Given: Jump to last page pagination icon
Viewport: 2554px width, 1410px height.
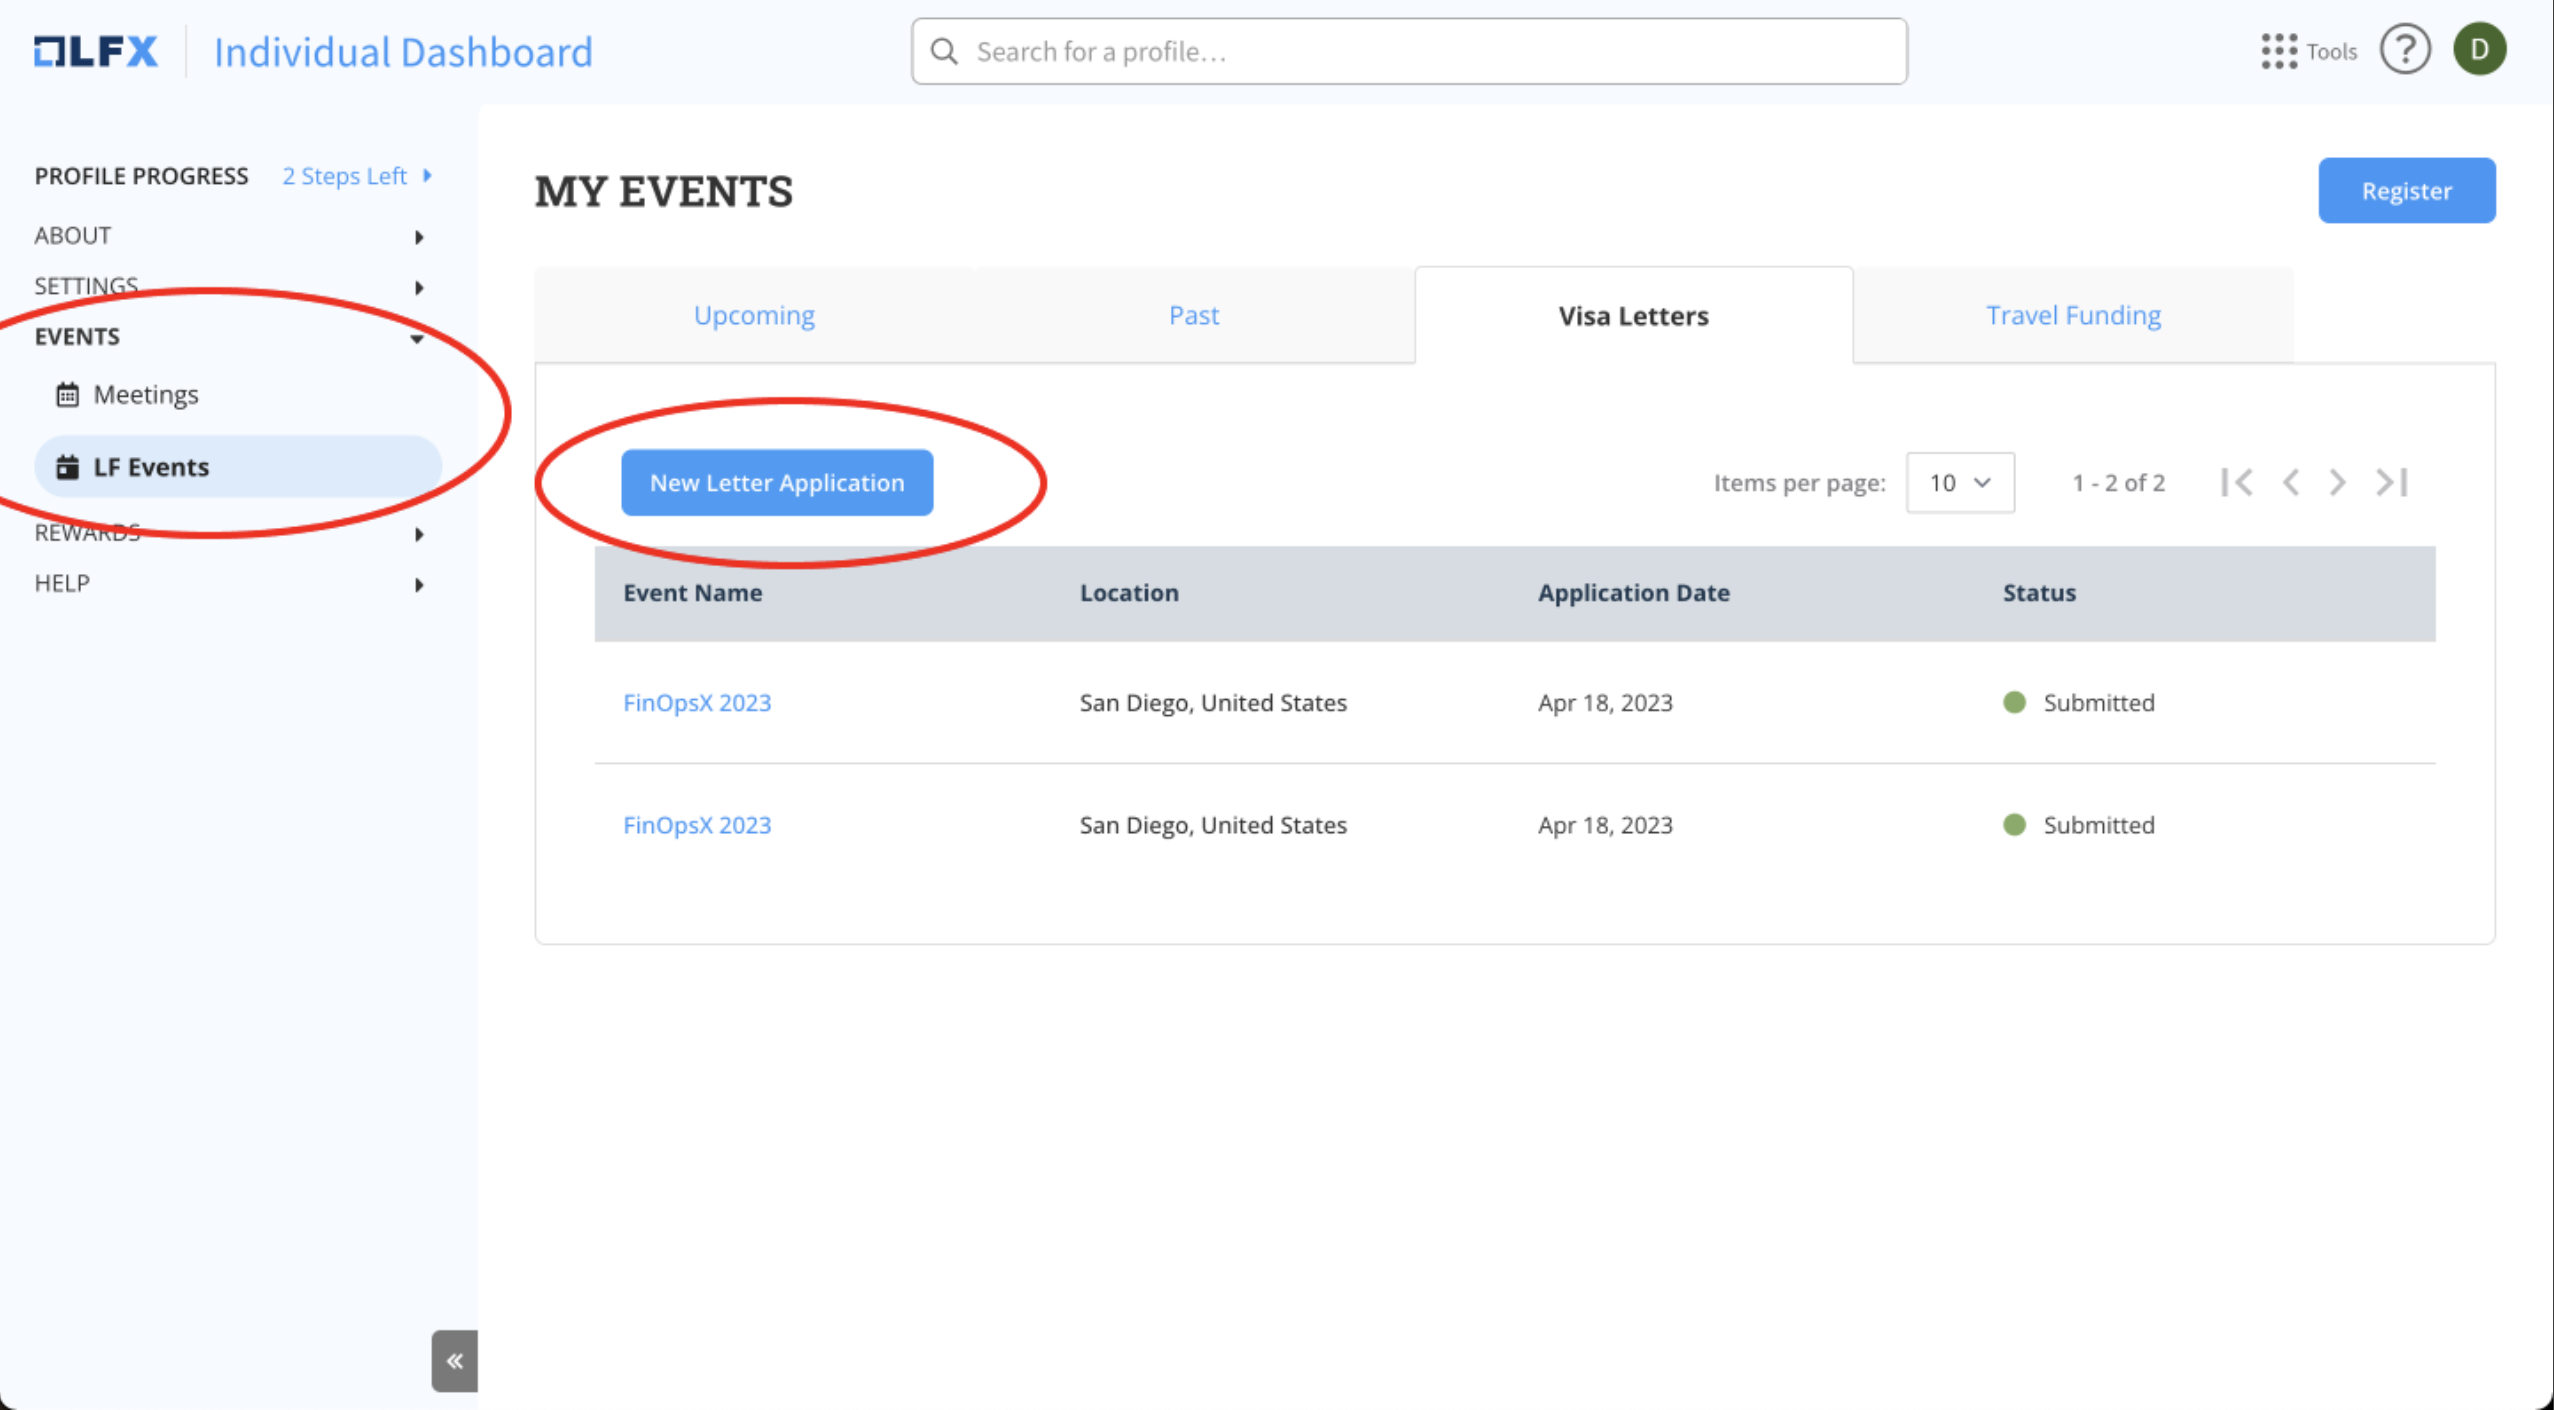Looking at the screenshot, I should coord(2392,483).
